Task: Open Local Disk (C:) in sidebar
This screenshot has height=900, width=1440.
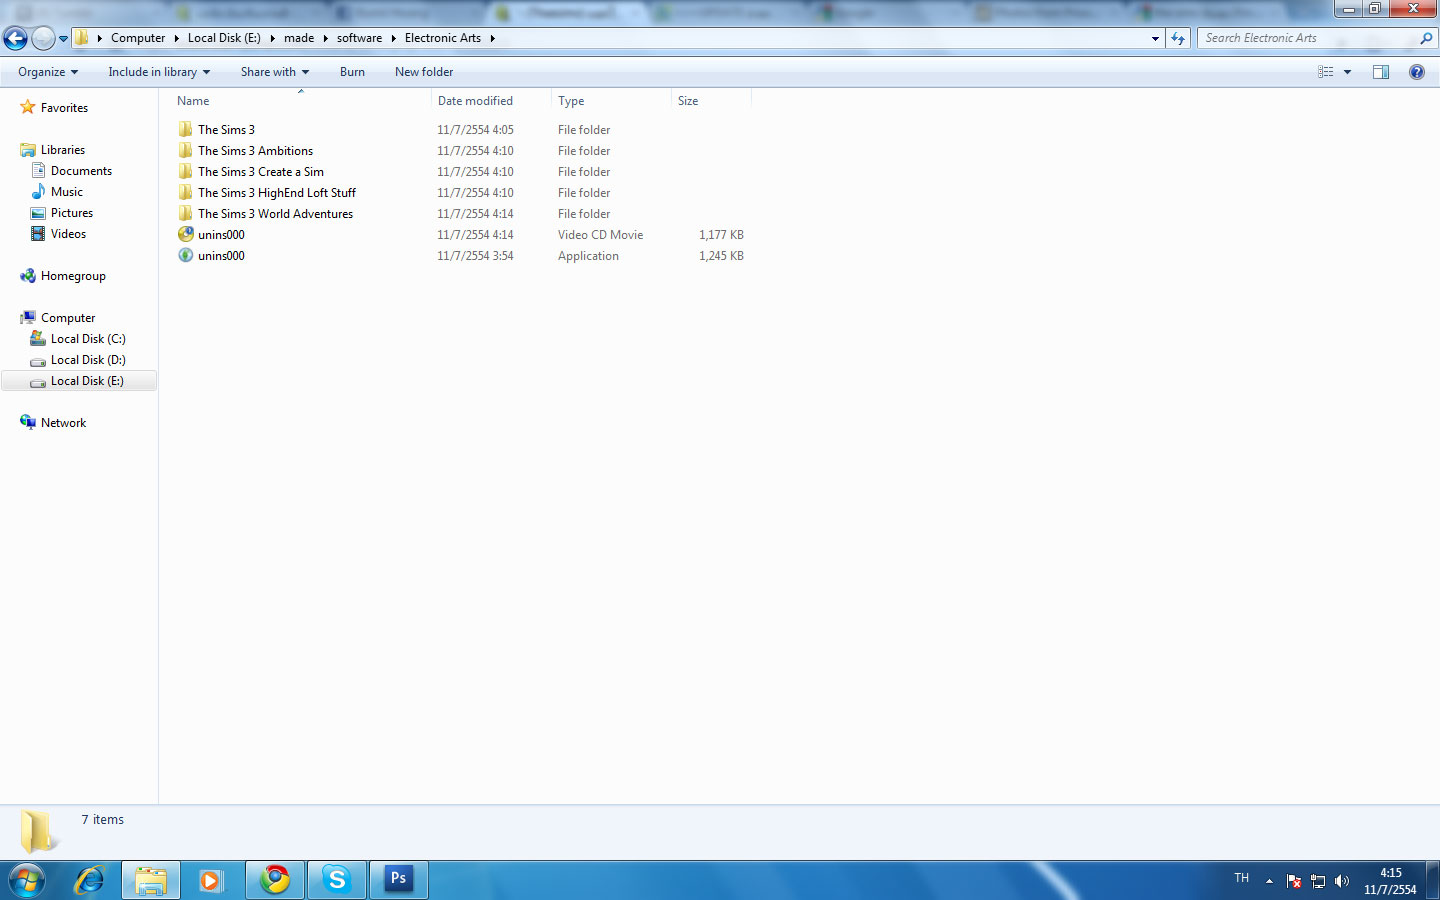Action: point(88,339)
